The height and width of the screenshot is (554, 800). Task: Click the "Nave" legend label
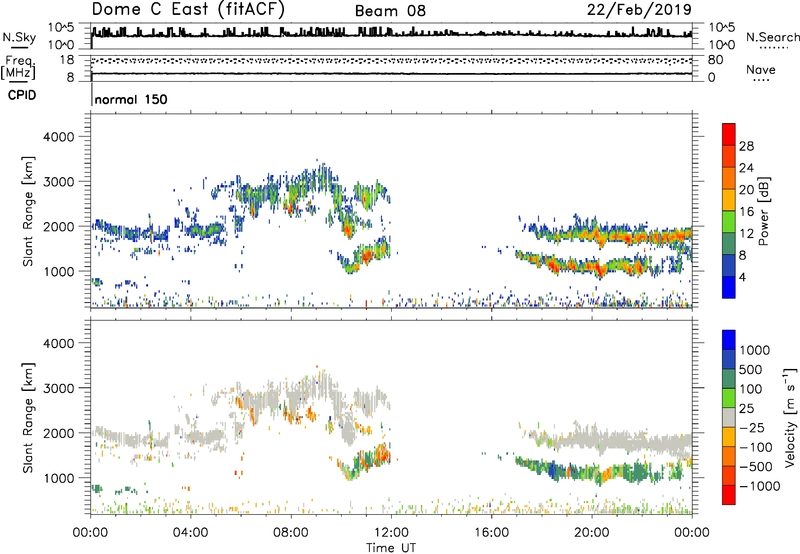(761, 70)
